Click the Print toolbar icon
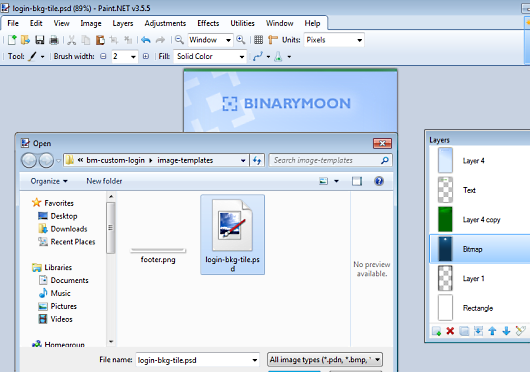Viewport: 530px width, 372px height. pos(54,40)
